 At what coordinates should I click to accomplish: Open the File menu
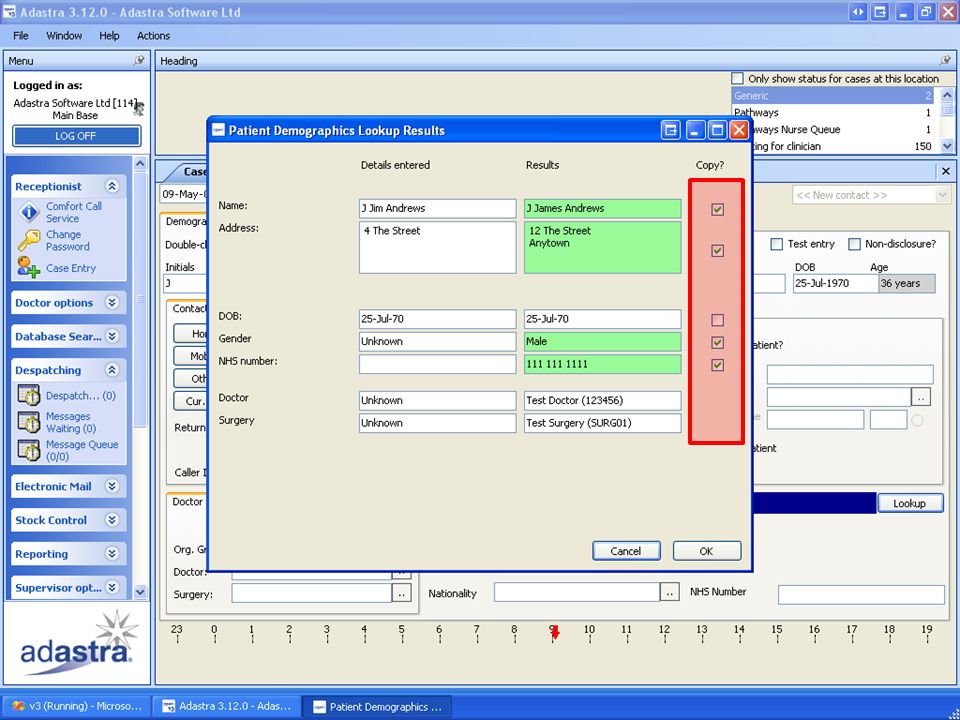tap(21, 36)
